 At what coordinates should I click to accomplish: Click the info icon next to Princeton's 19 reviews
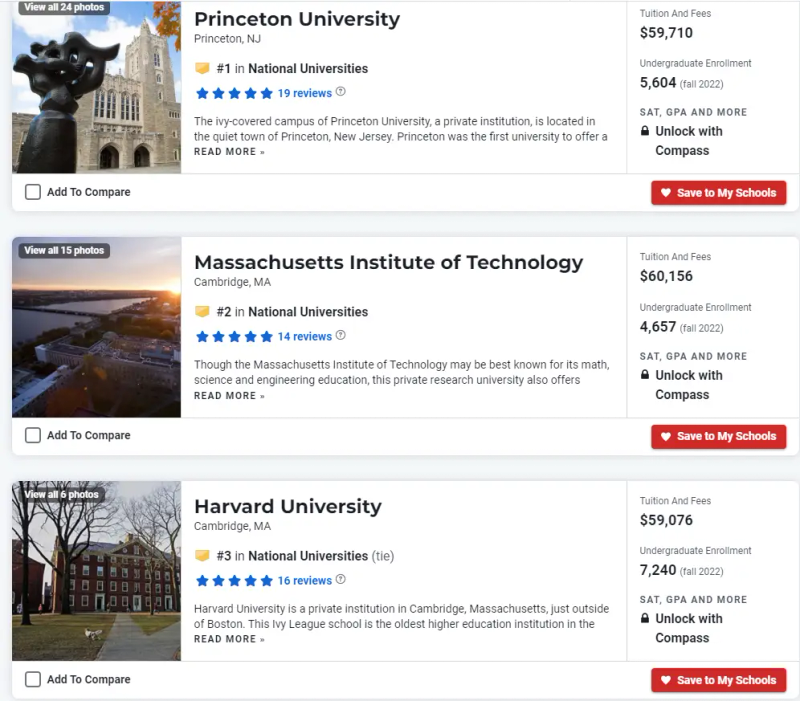341,92
